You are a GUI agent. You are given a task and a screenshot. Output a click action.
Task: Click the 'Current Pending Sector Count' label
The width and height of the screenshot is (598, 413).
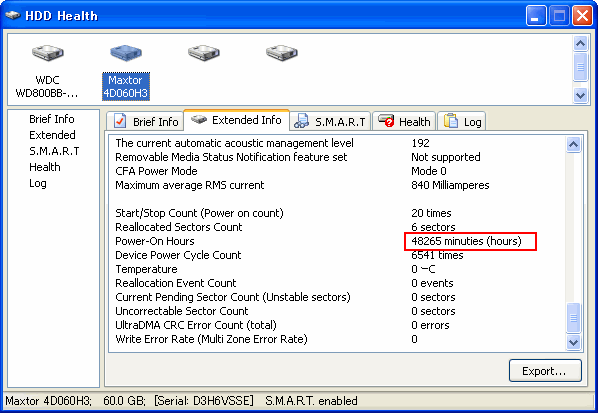[x=233, y=297]
